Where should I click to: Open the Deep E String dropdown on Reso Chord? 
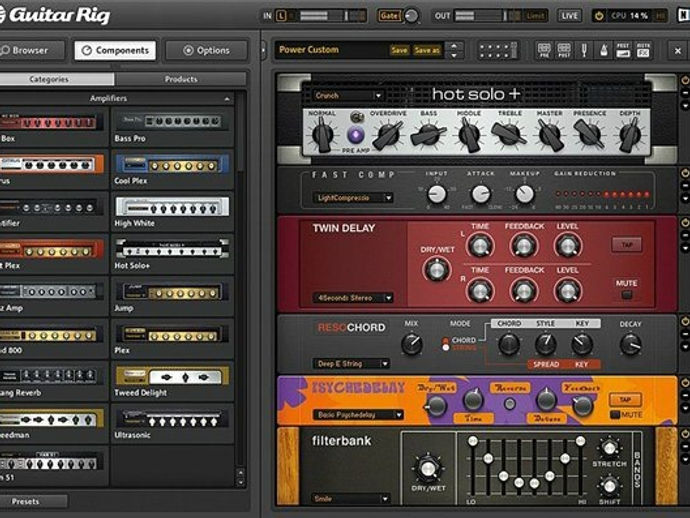click(351, 364)
